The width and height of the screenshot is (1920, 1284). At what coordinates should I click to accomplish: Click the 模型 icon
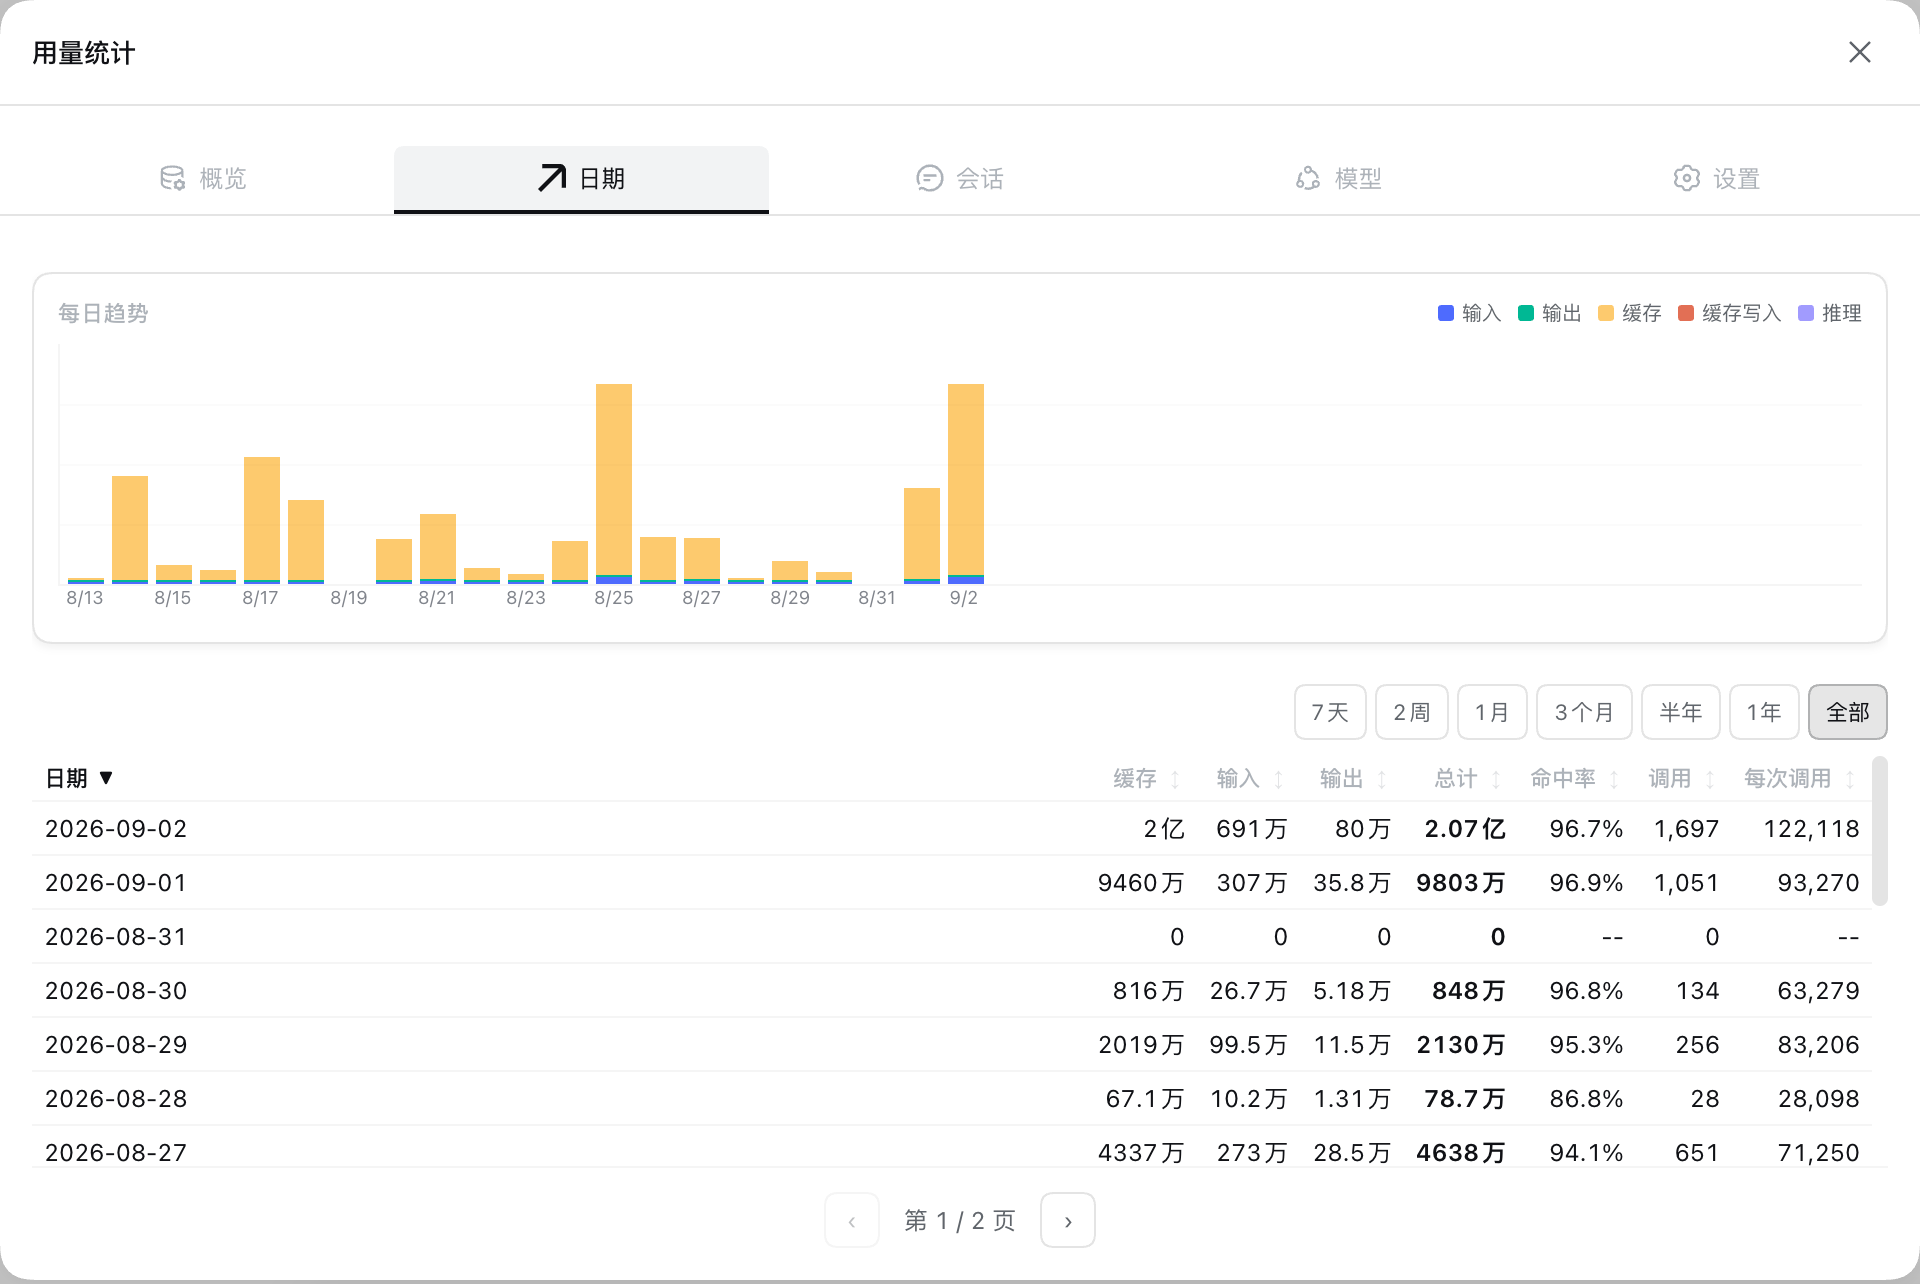click(x=1308, y=178)
